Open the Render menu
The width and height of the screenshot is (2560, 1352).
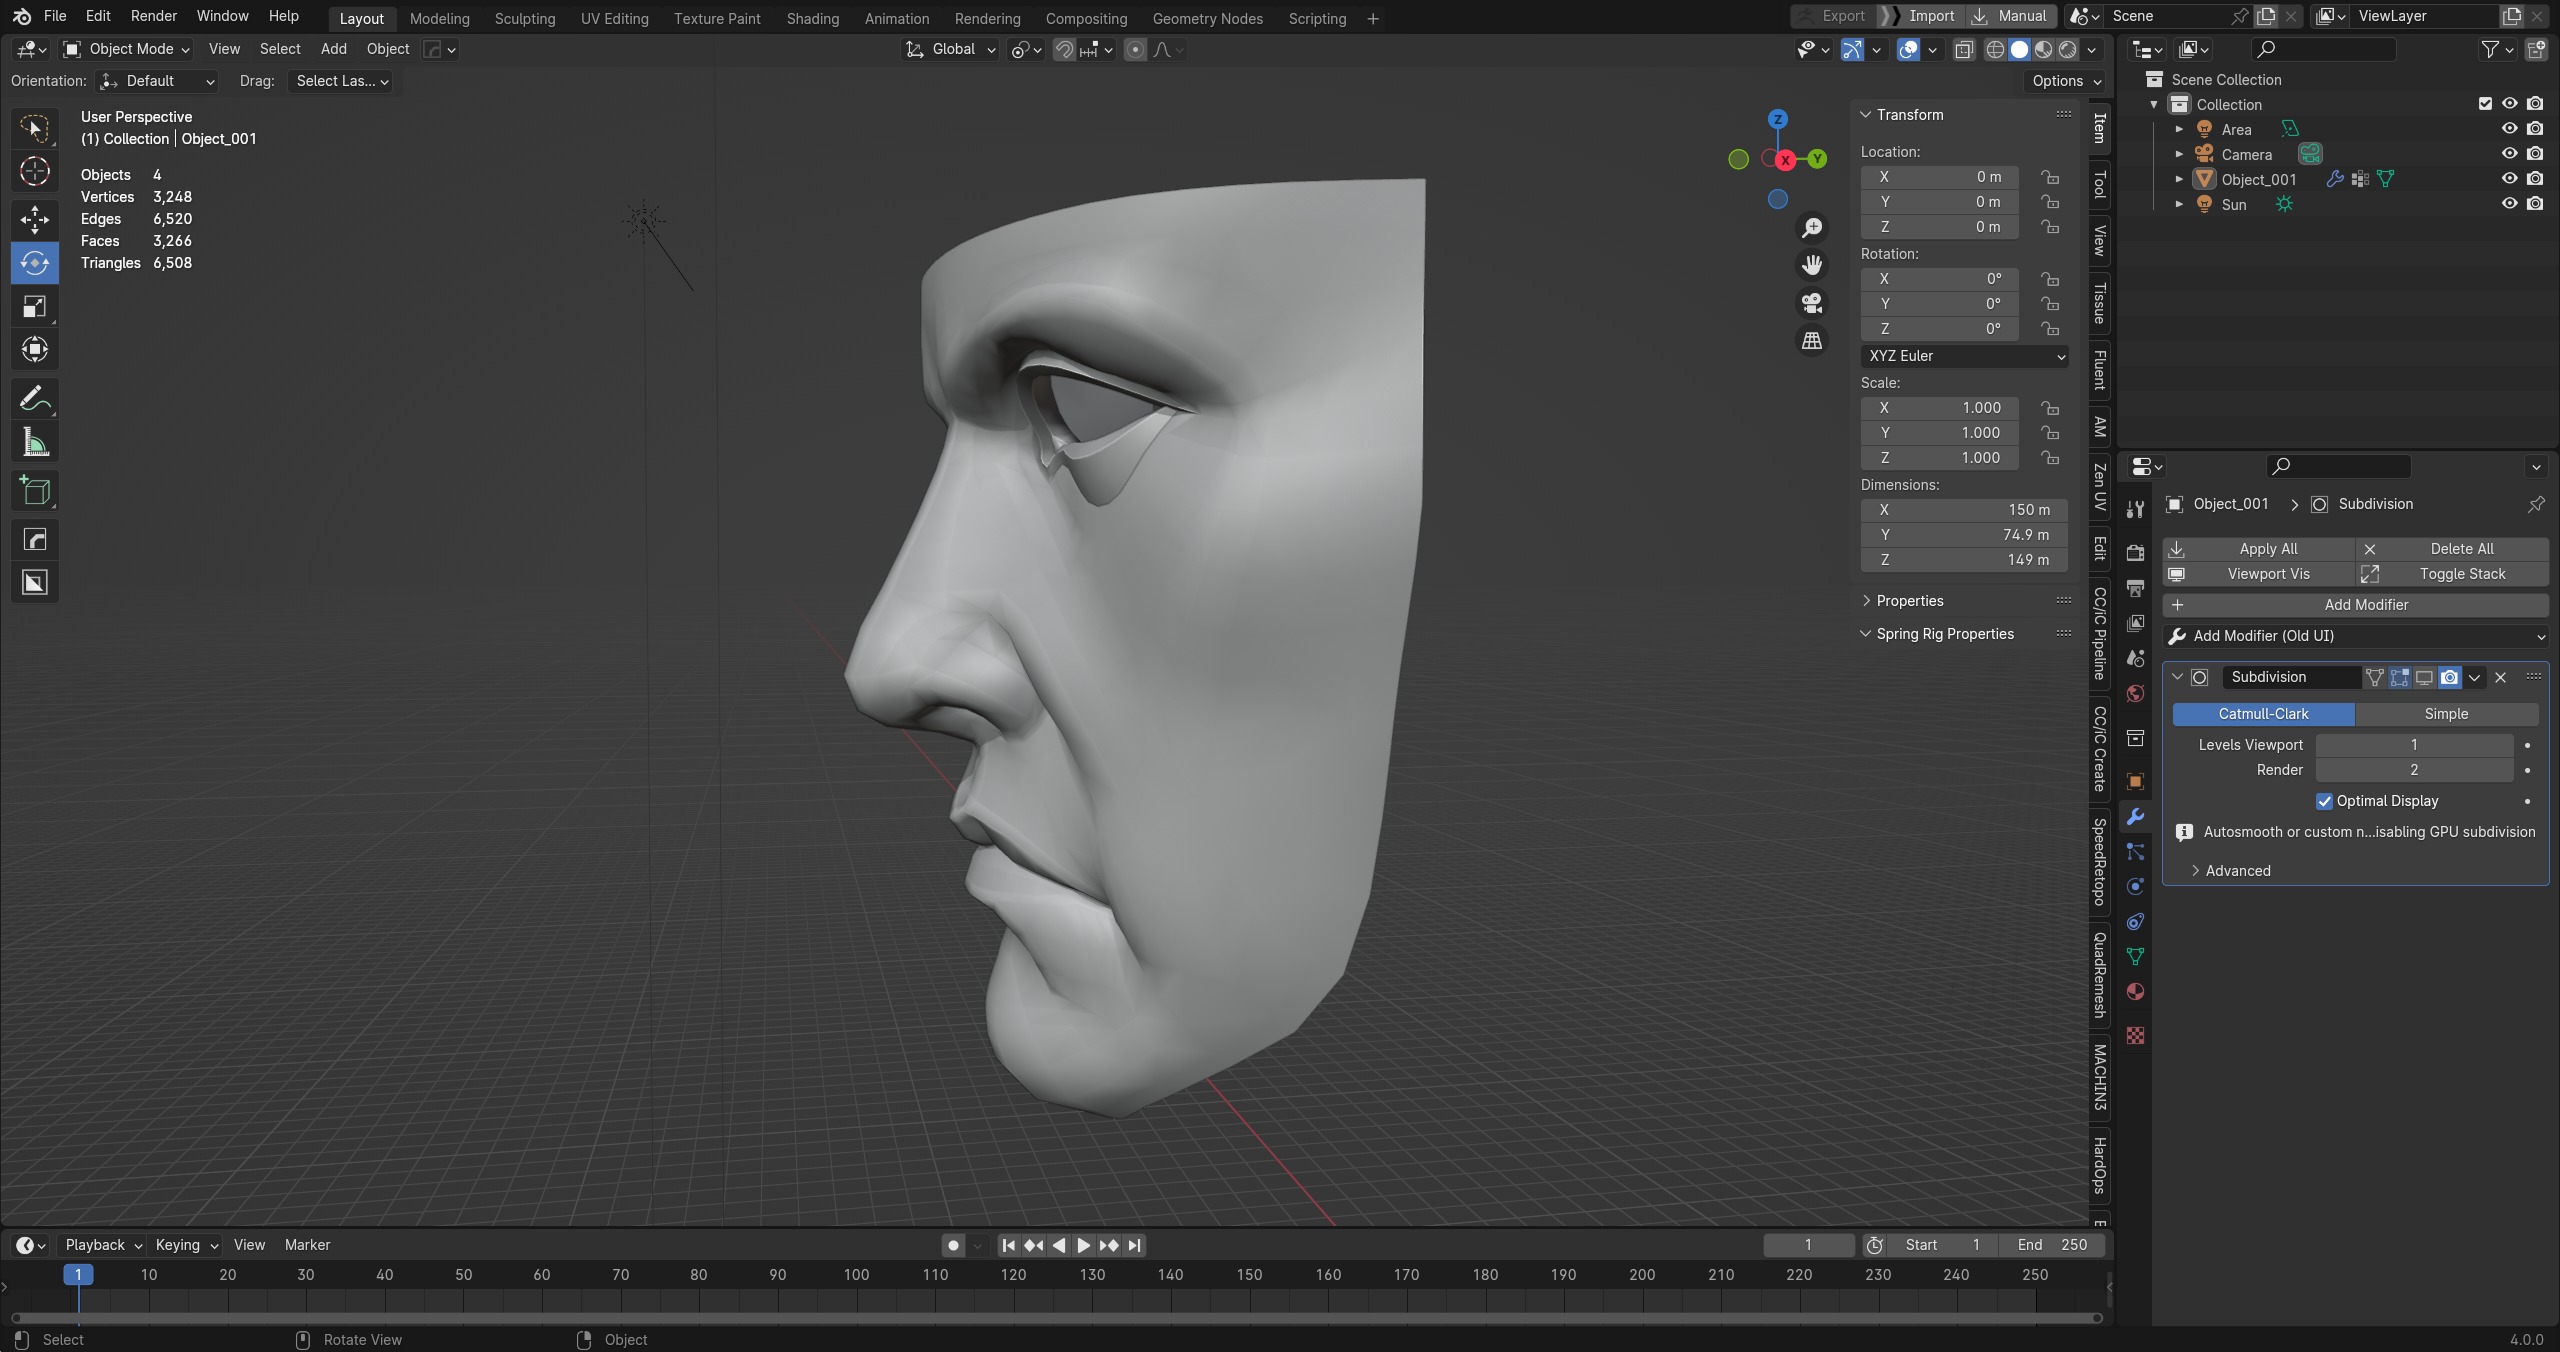(153, 16)
